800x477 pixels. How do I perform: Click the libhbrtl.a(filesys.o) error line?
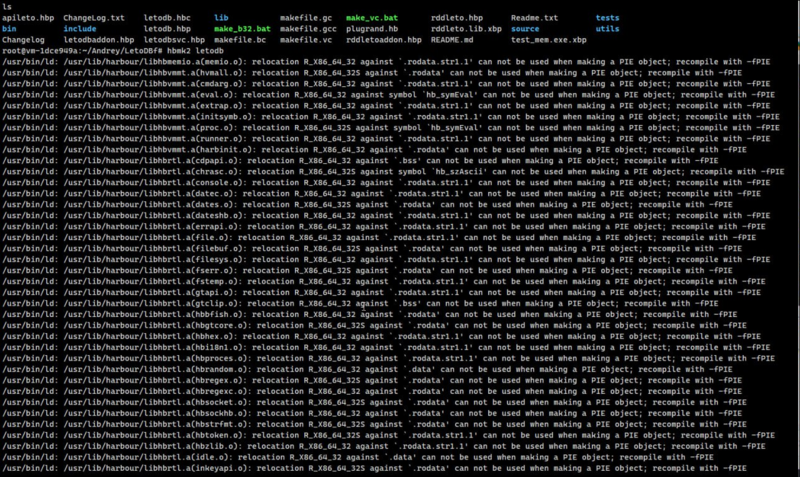[386, 260]
